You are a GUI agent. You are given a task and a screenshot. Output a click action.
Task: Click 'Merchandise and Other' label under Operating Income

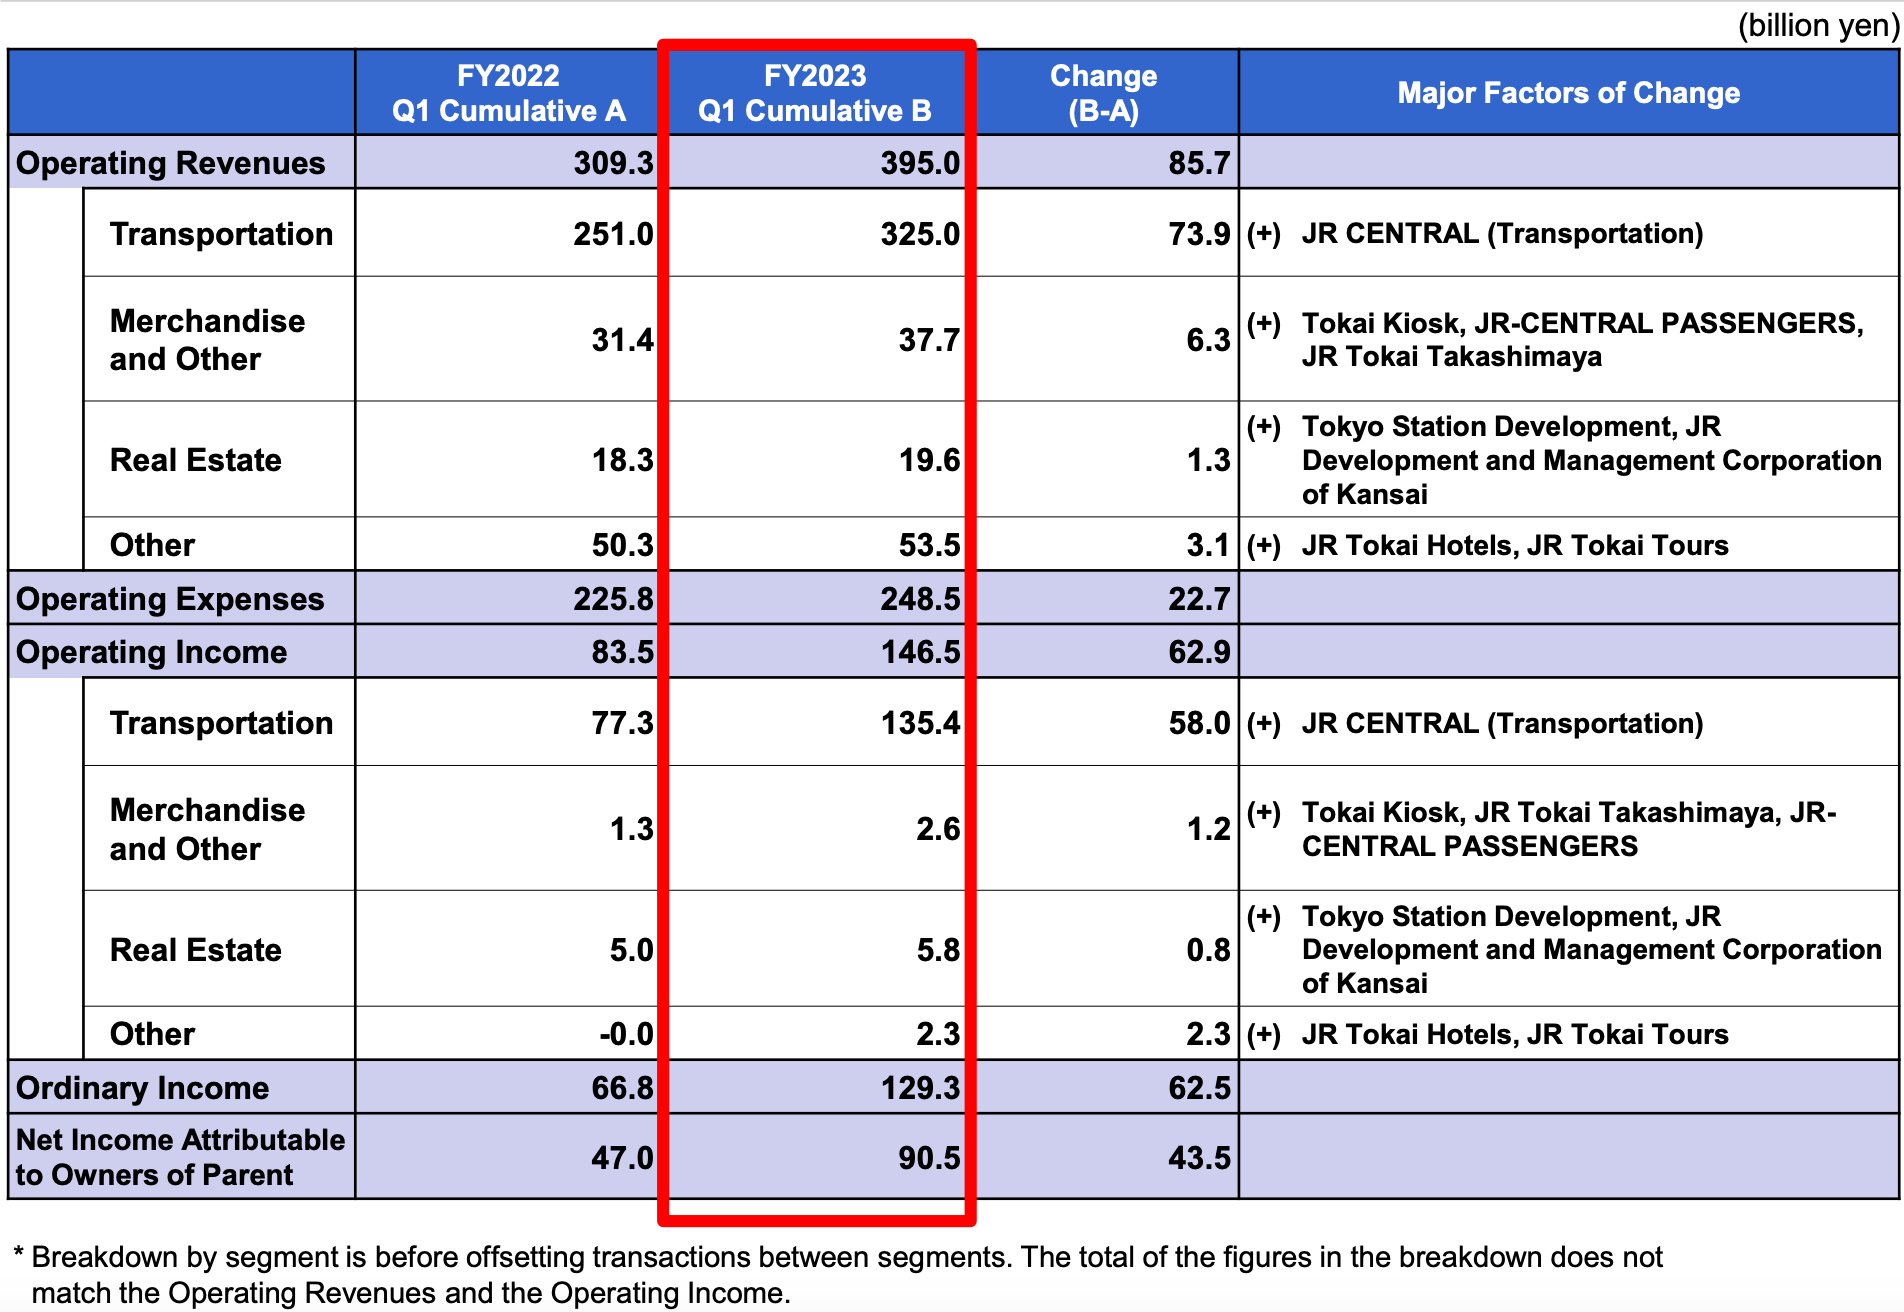[x=207, y=829]
